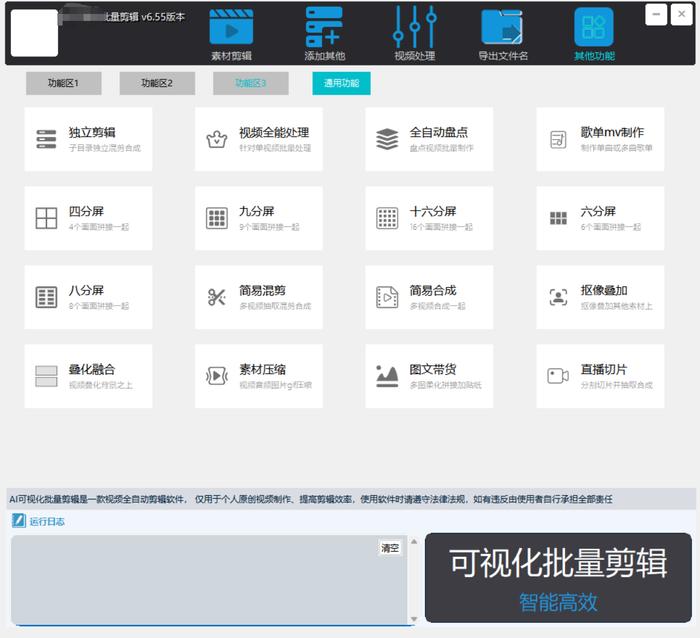Viewport: 700px width, 638px height.
Task: Open 十六分屏 card title
Action: pos(433,211)
